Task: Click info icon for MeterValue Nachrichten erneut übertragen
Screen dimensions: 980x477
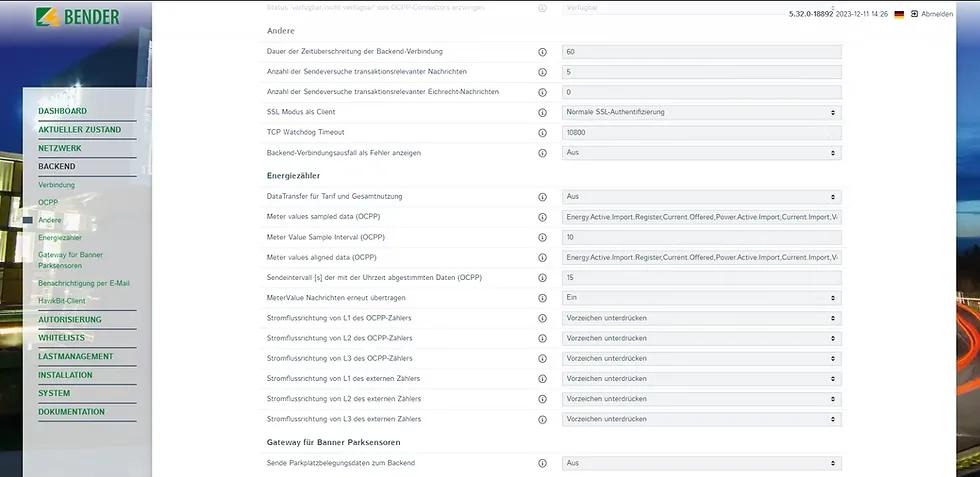Action: [542, 298]
